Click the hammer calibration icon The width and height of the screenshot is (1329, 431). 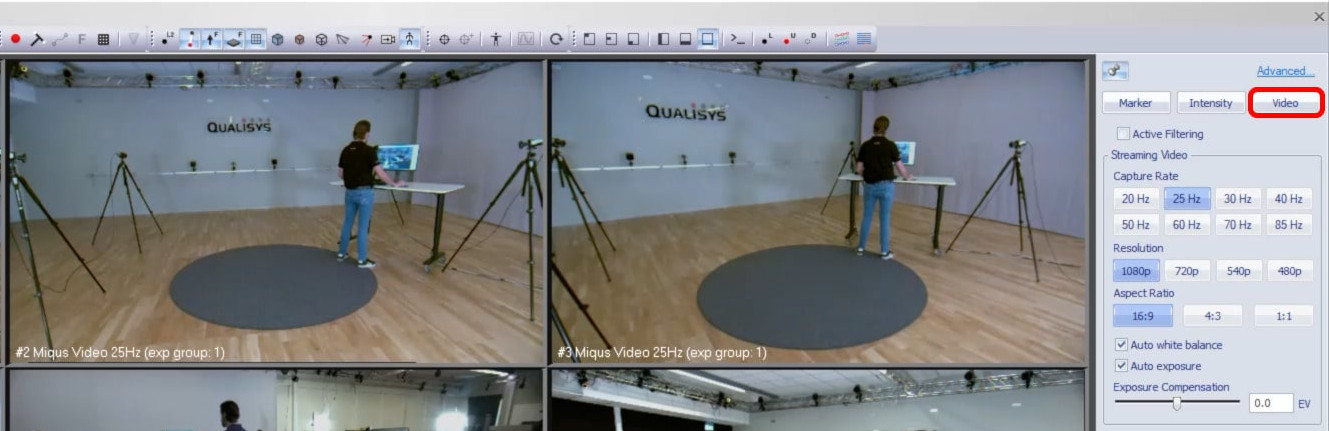[x=37, y=39]
